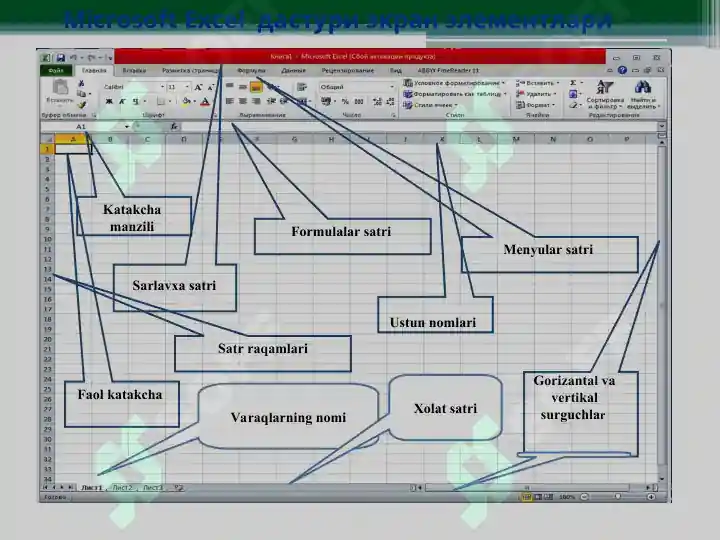Screen dimensions: 720x540
Task: Click the AutoSum sigma icon
Action: 573,83
